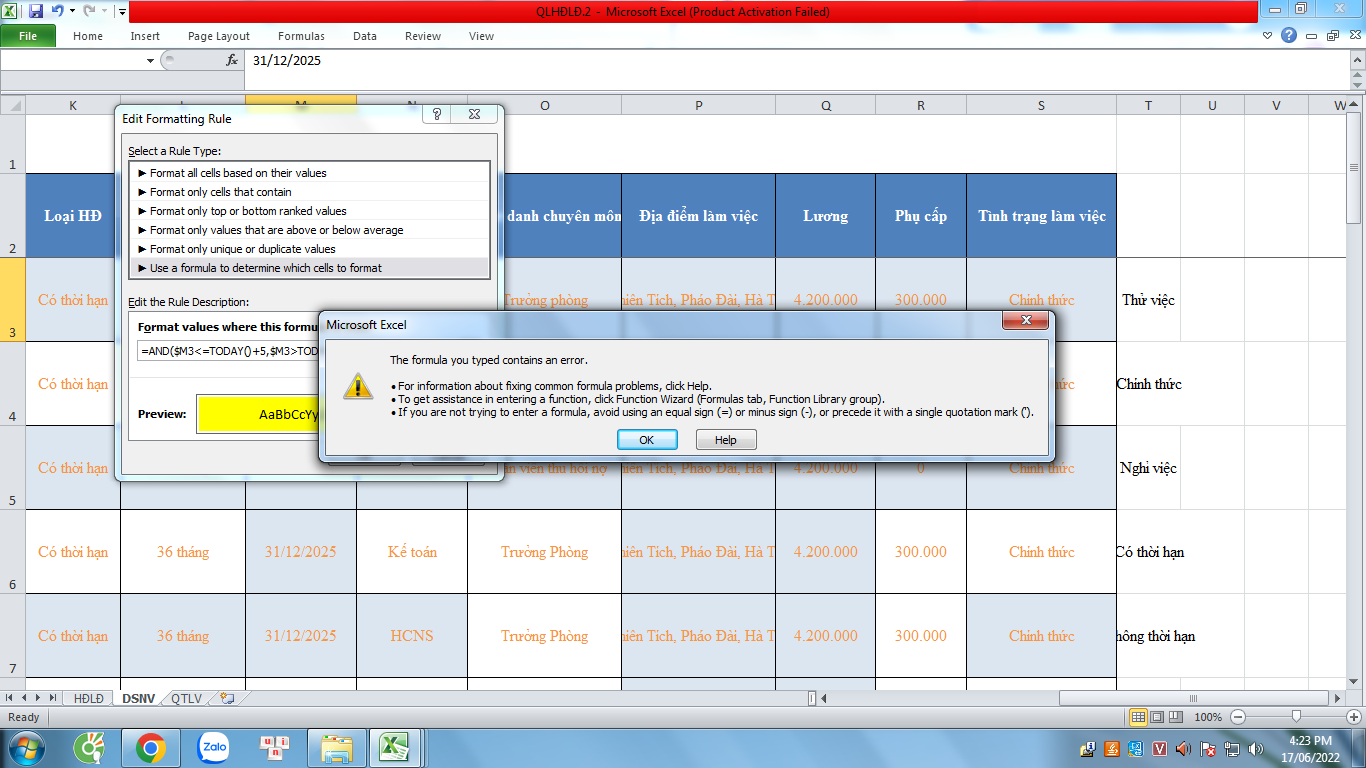The image size is (1366, 768).
Task: Switch to the HĐLĐ sheet tab
Action: (88, 698)
